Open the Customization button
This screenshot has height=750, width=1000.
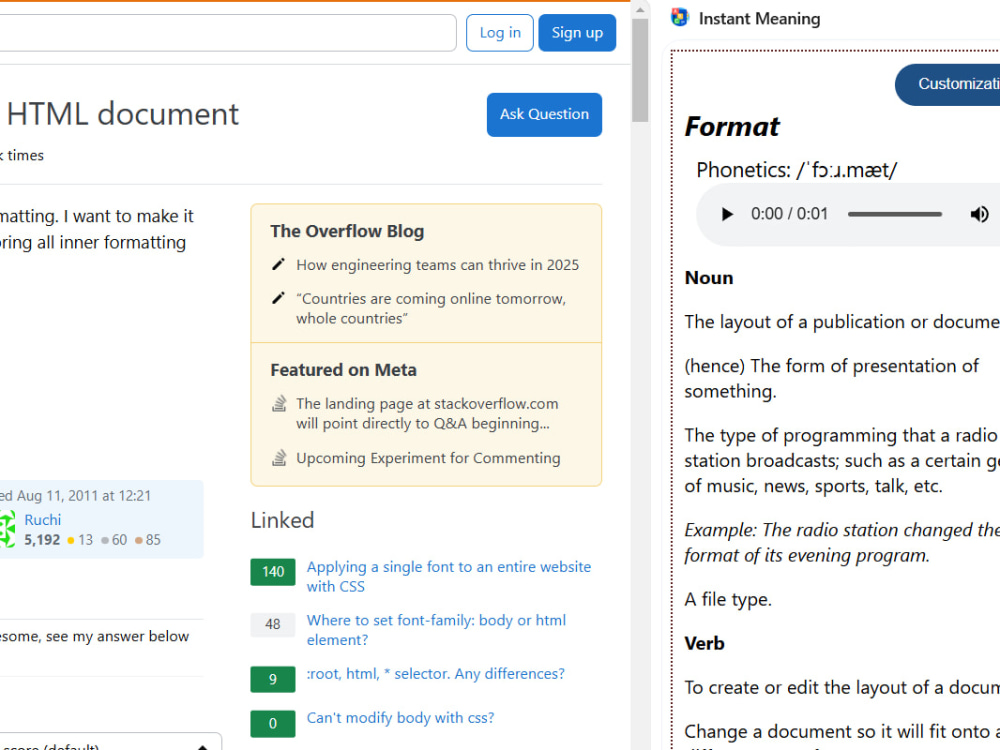[x=948, y=84]
